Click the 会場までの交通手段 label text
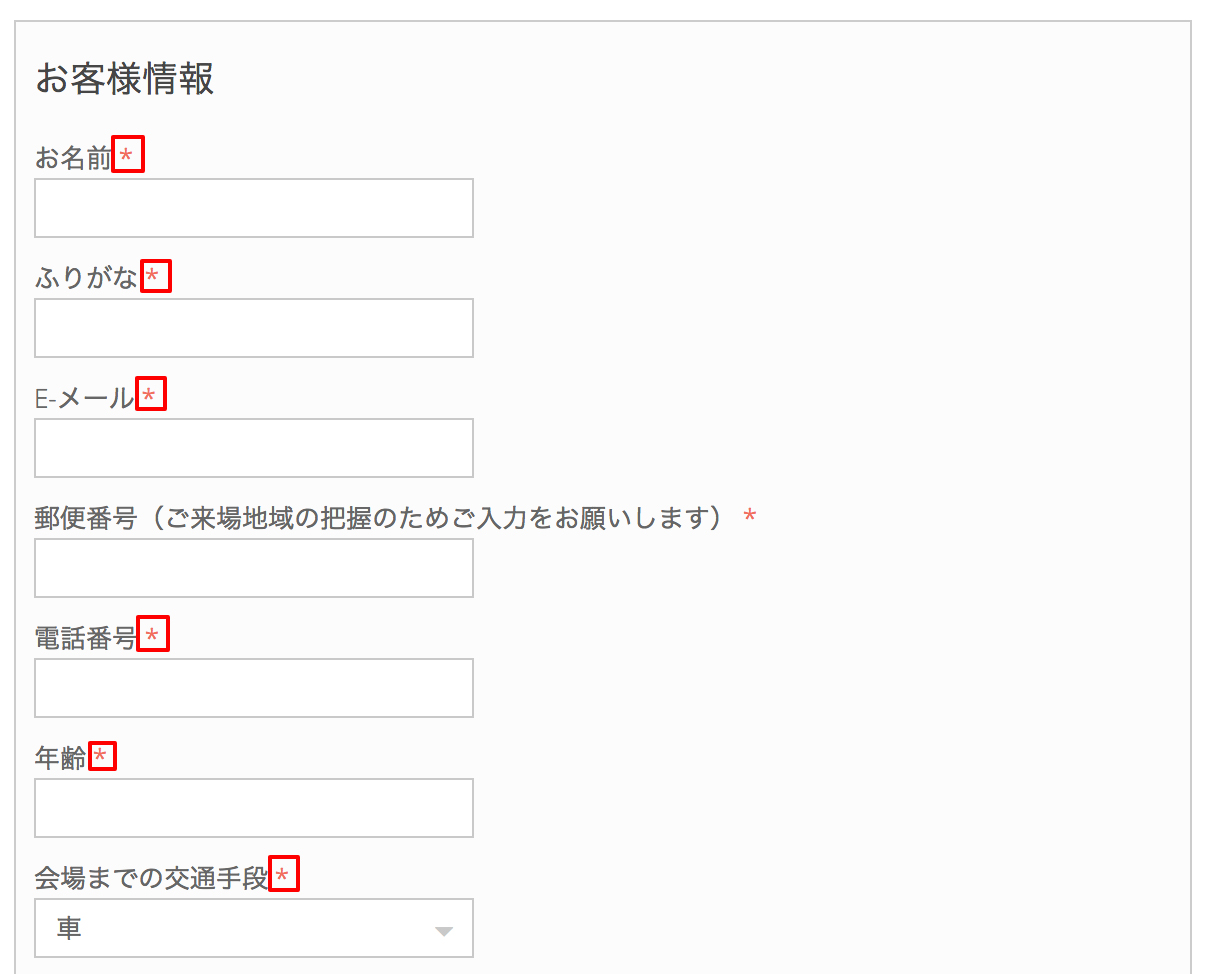The image size is (1222, 974). pyautogui.click(x=152, y=878)
